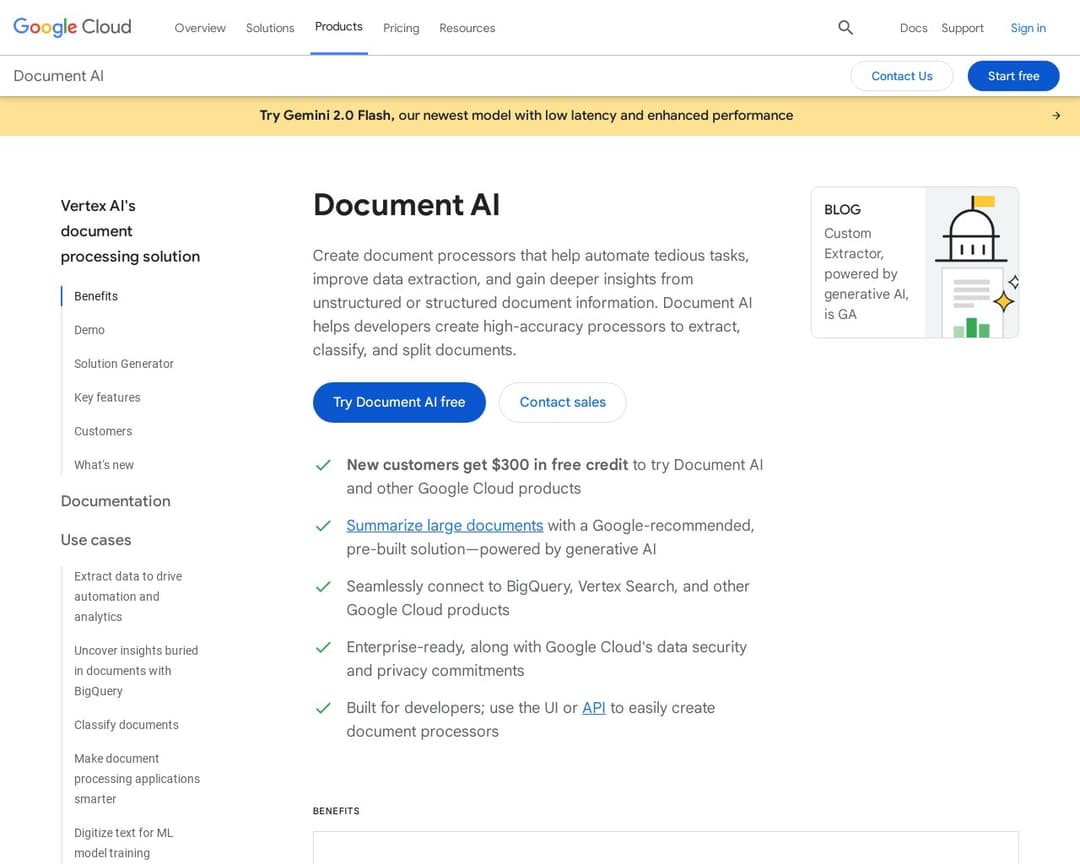1080x864 pixels.
Task: Open the Resources menu
Action: point(467,28)
